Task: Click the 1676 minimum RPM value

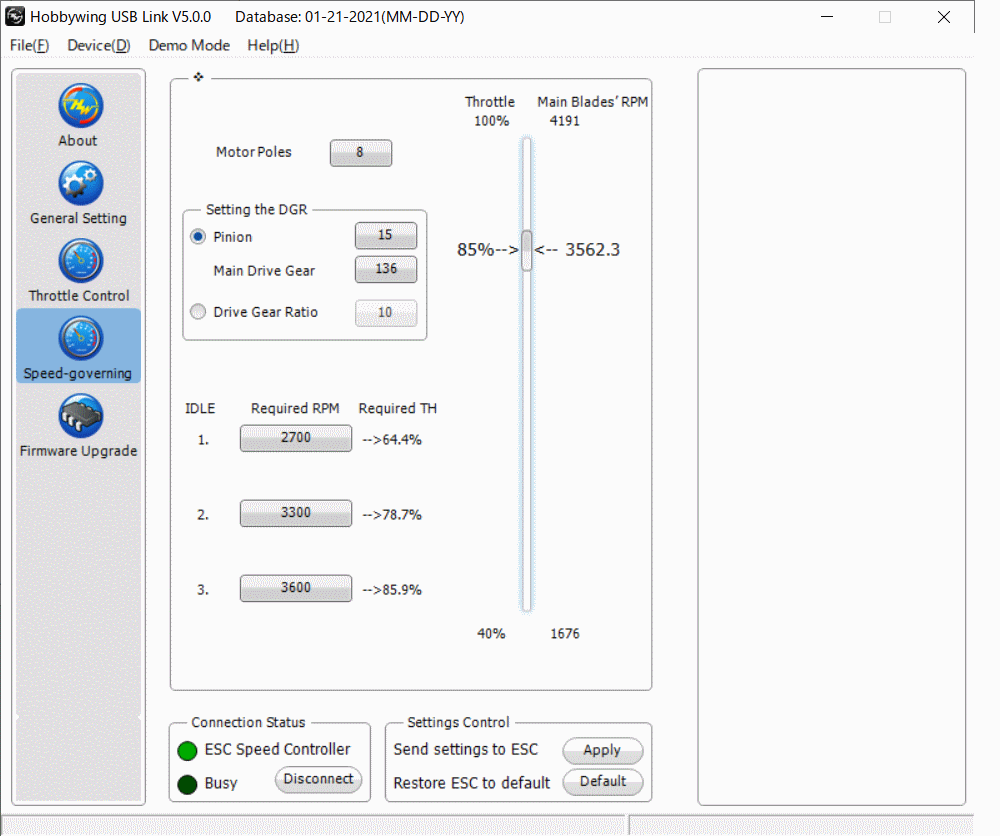Action: click(565, 634)
